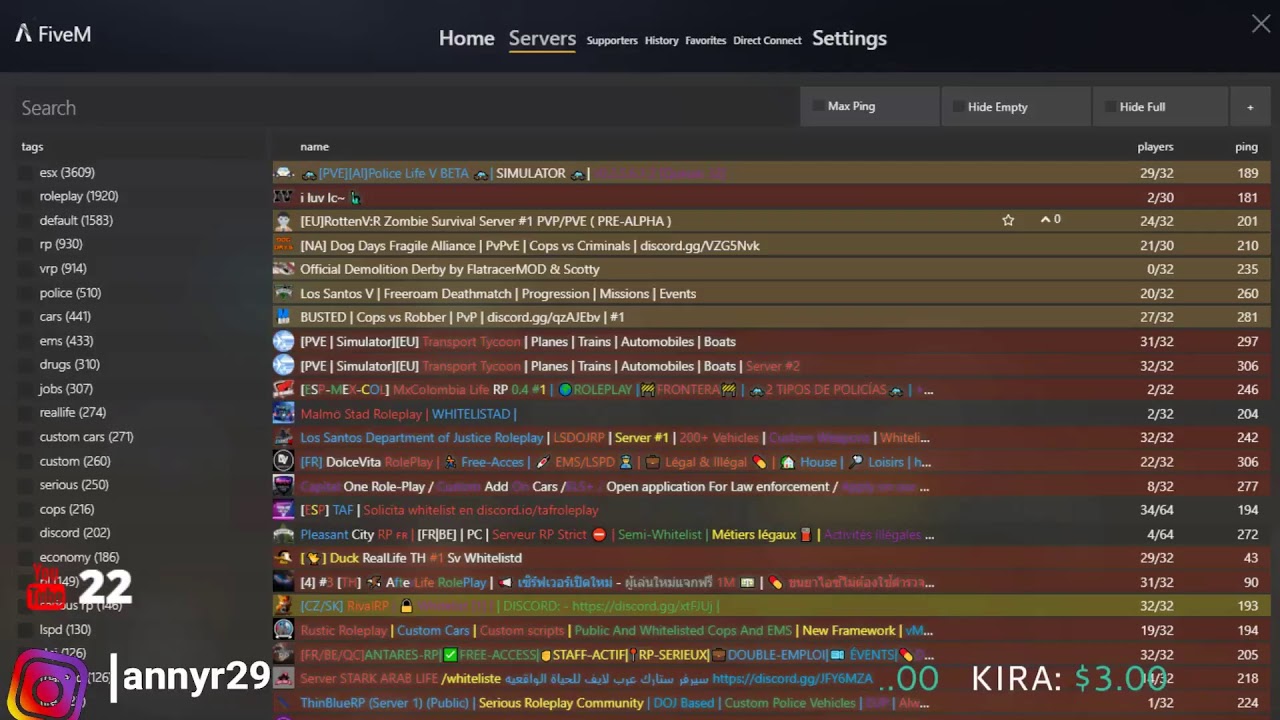1280x720 pixels.
Task: Check the roleplay (1920) tag
Action: (25, 197)
